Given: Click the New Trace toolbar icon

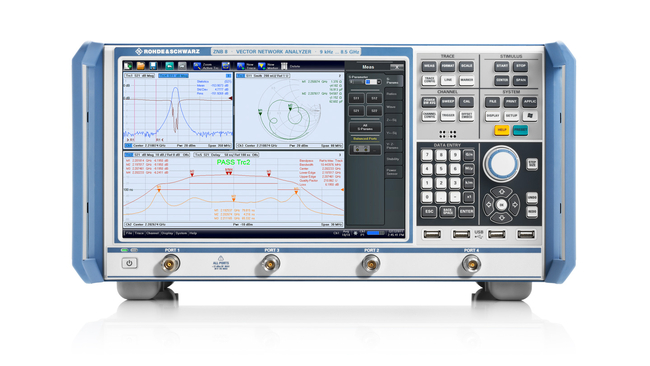Looking at the screenshot, I should [x=240, y=65].
